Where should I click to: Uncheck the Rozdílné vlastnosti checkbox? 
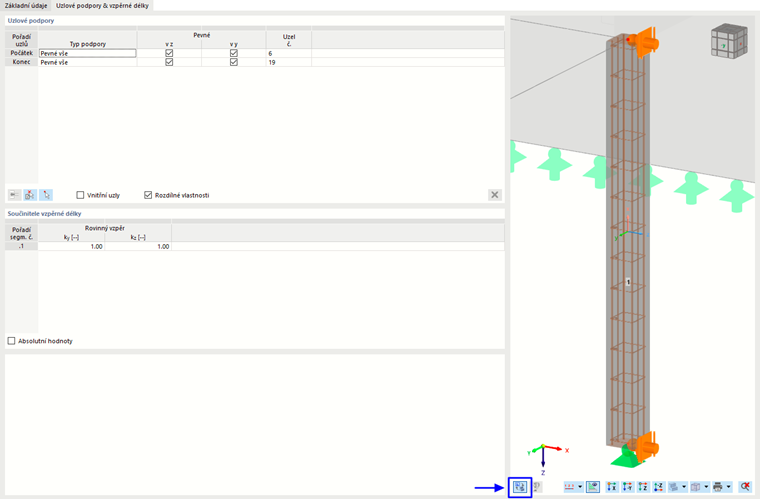[148, 195]
